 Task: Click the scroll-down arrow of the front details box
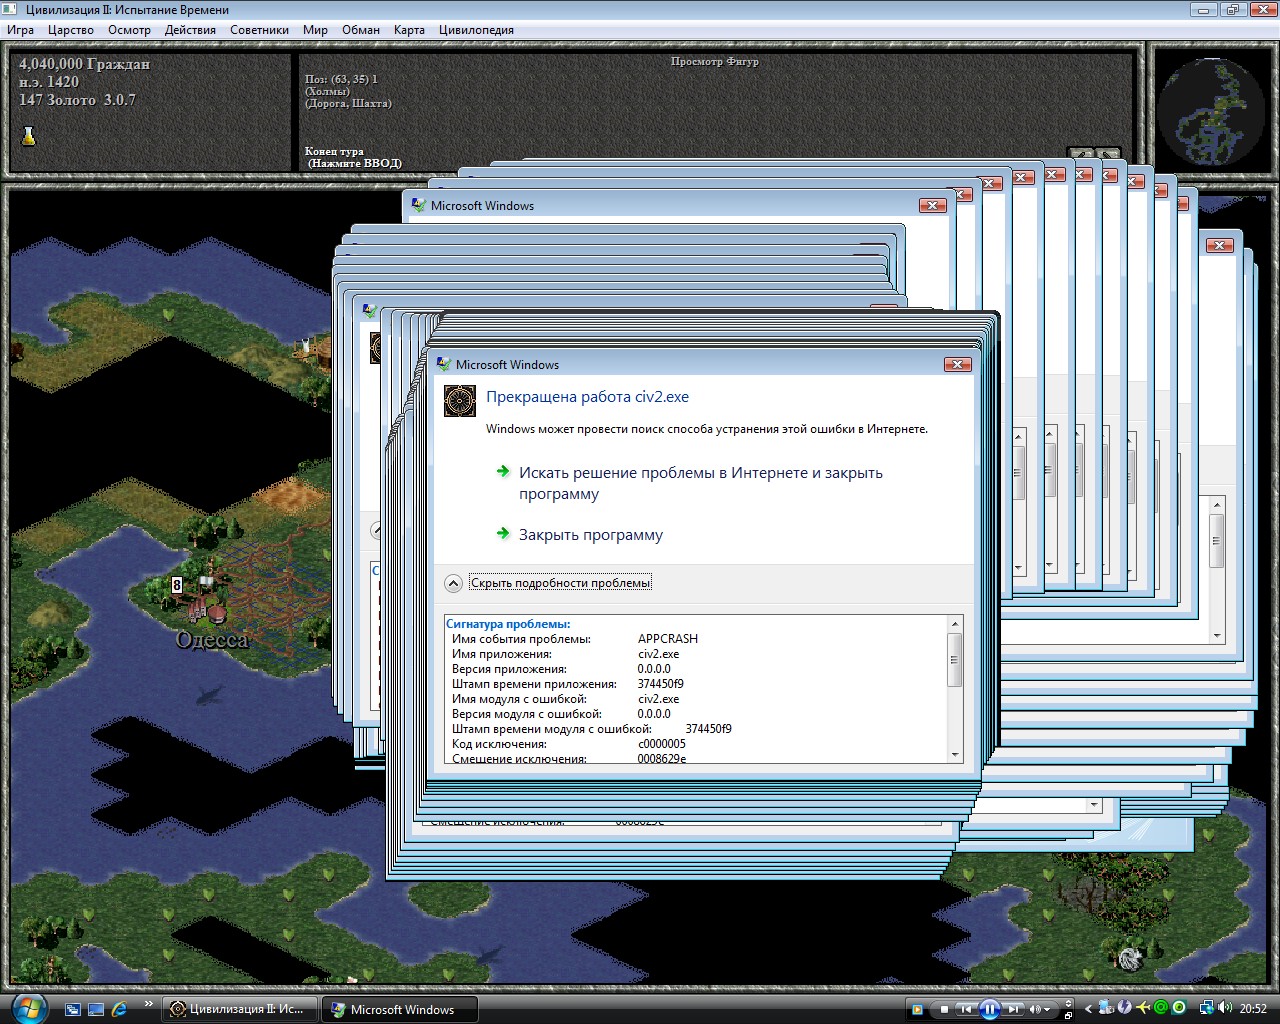coord(955,756)
